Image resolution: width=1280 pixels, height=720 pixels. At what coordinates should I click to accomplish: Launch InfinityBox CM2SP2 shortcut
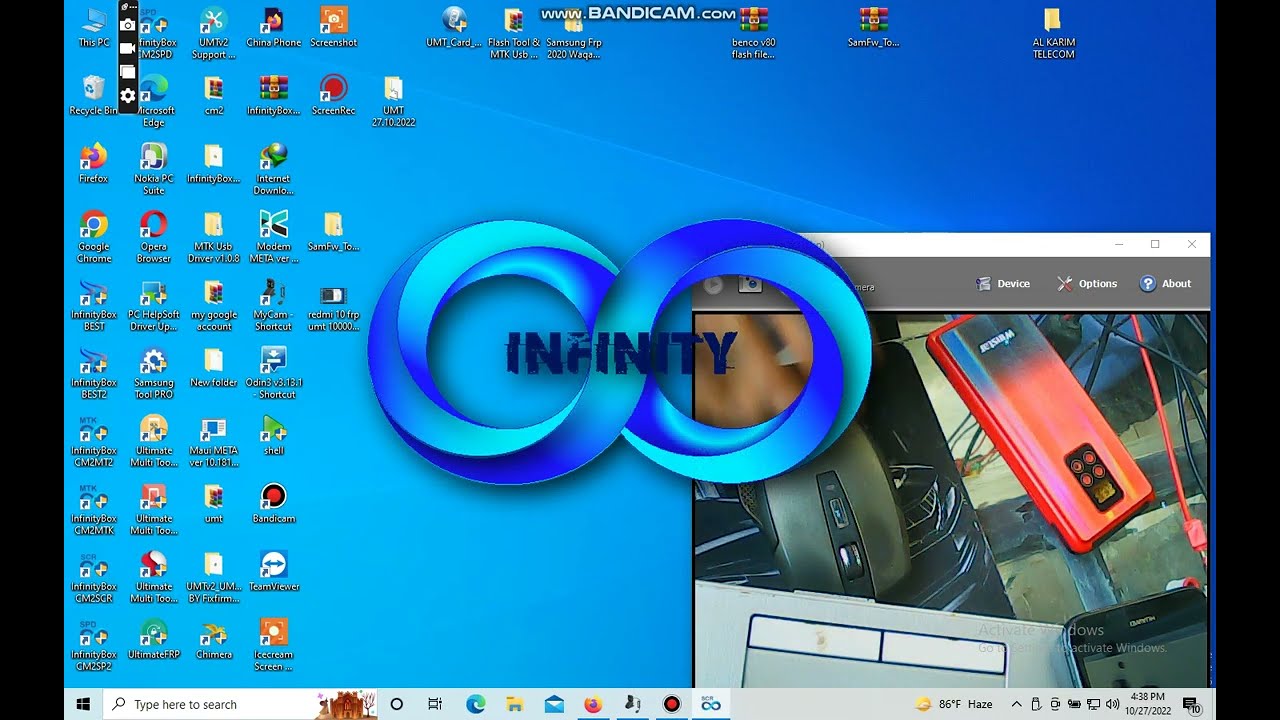pyautogui.click(x=94, y=646)
